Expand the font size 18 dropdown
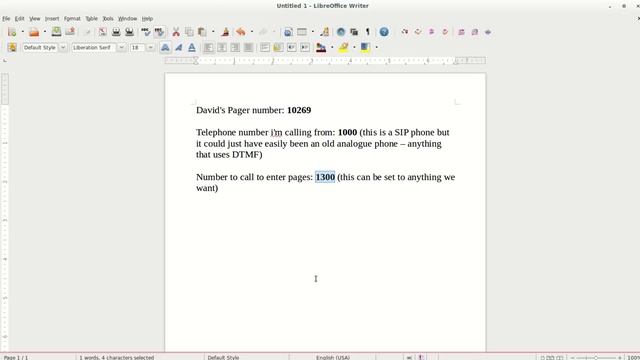Screen dimensions: 640x360 tap(151, 47)
